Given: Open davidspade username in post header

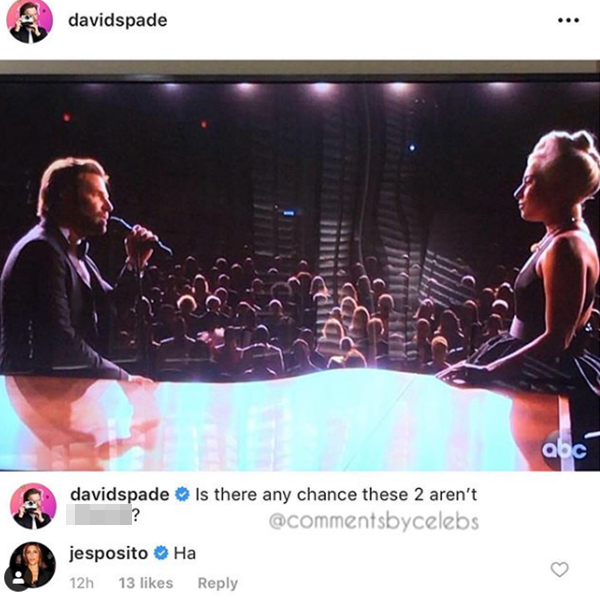Looking at the screenshot, I should point(118,20).
